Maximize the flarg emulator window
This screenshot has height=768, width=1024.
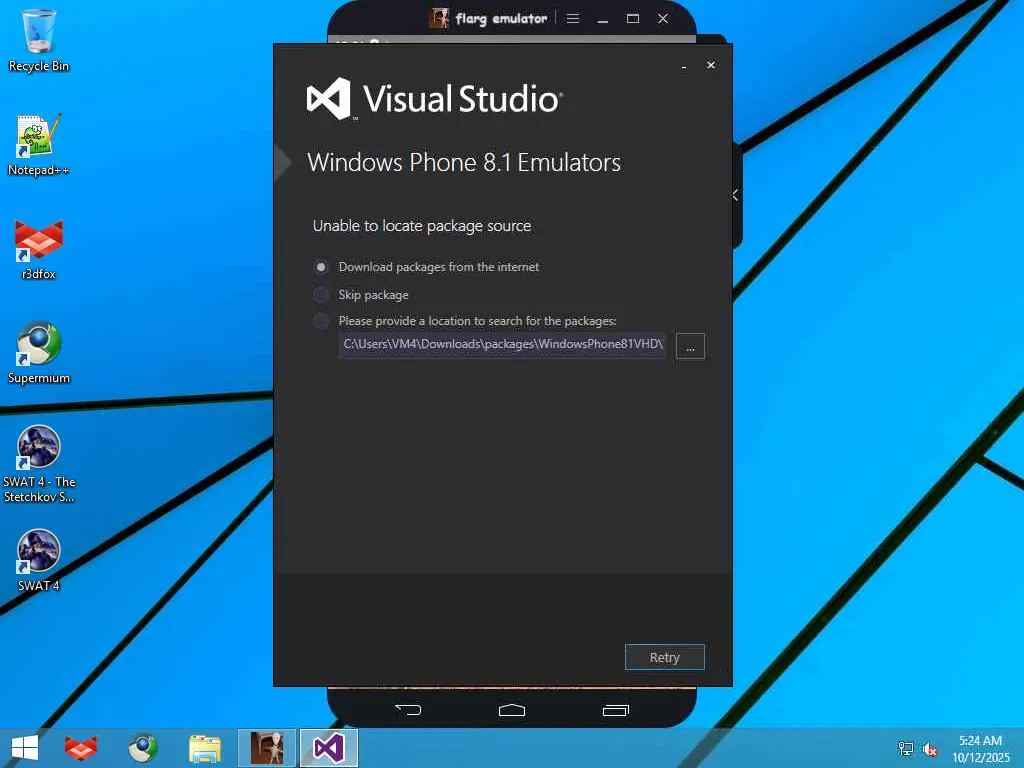[633, 18]
